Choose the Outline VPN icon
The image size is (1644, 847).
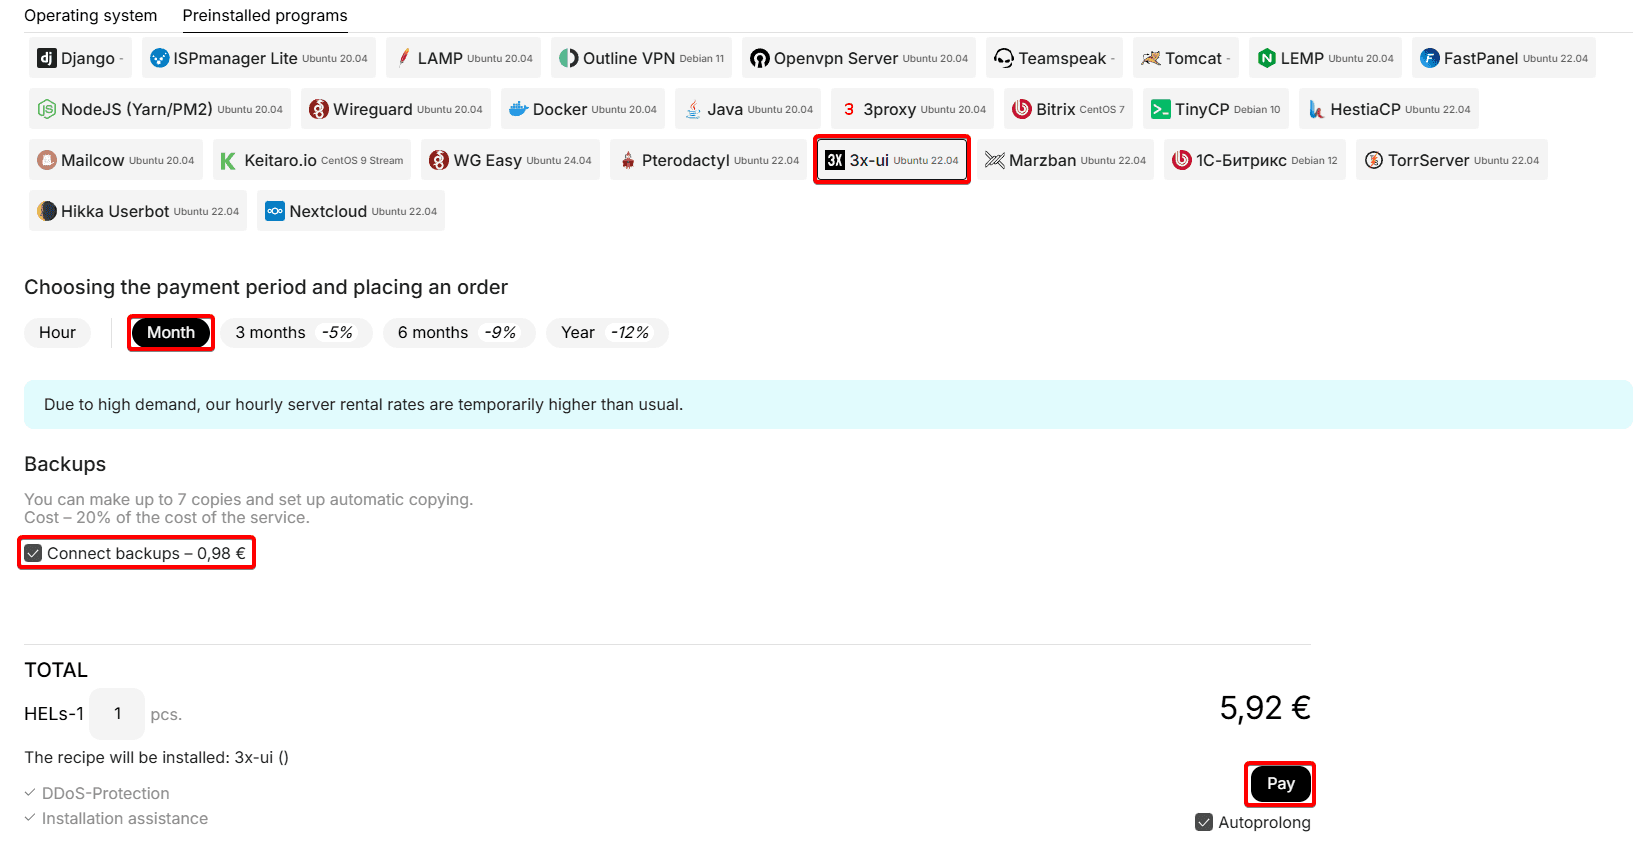[x=568, y=58]
